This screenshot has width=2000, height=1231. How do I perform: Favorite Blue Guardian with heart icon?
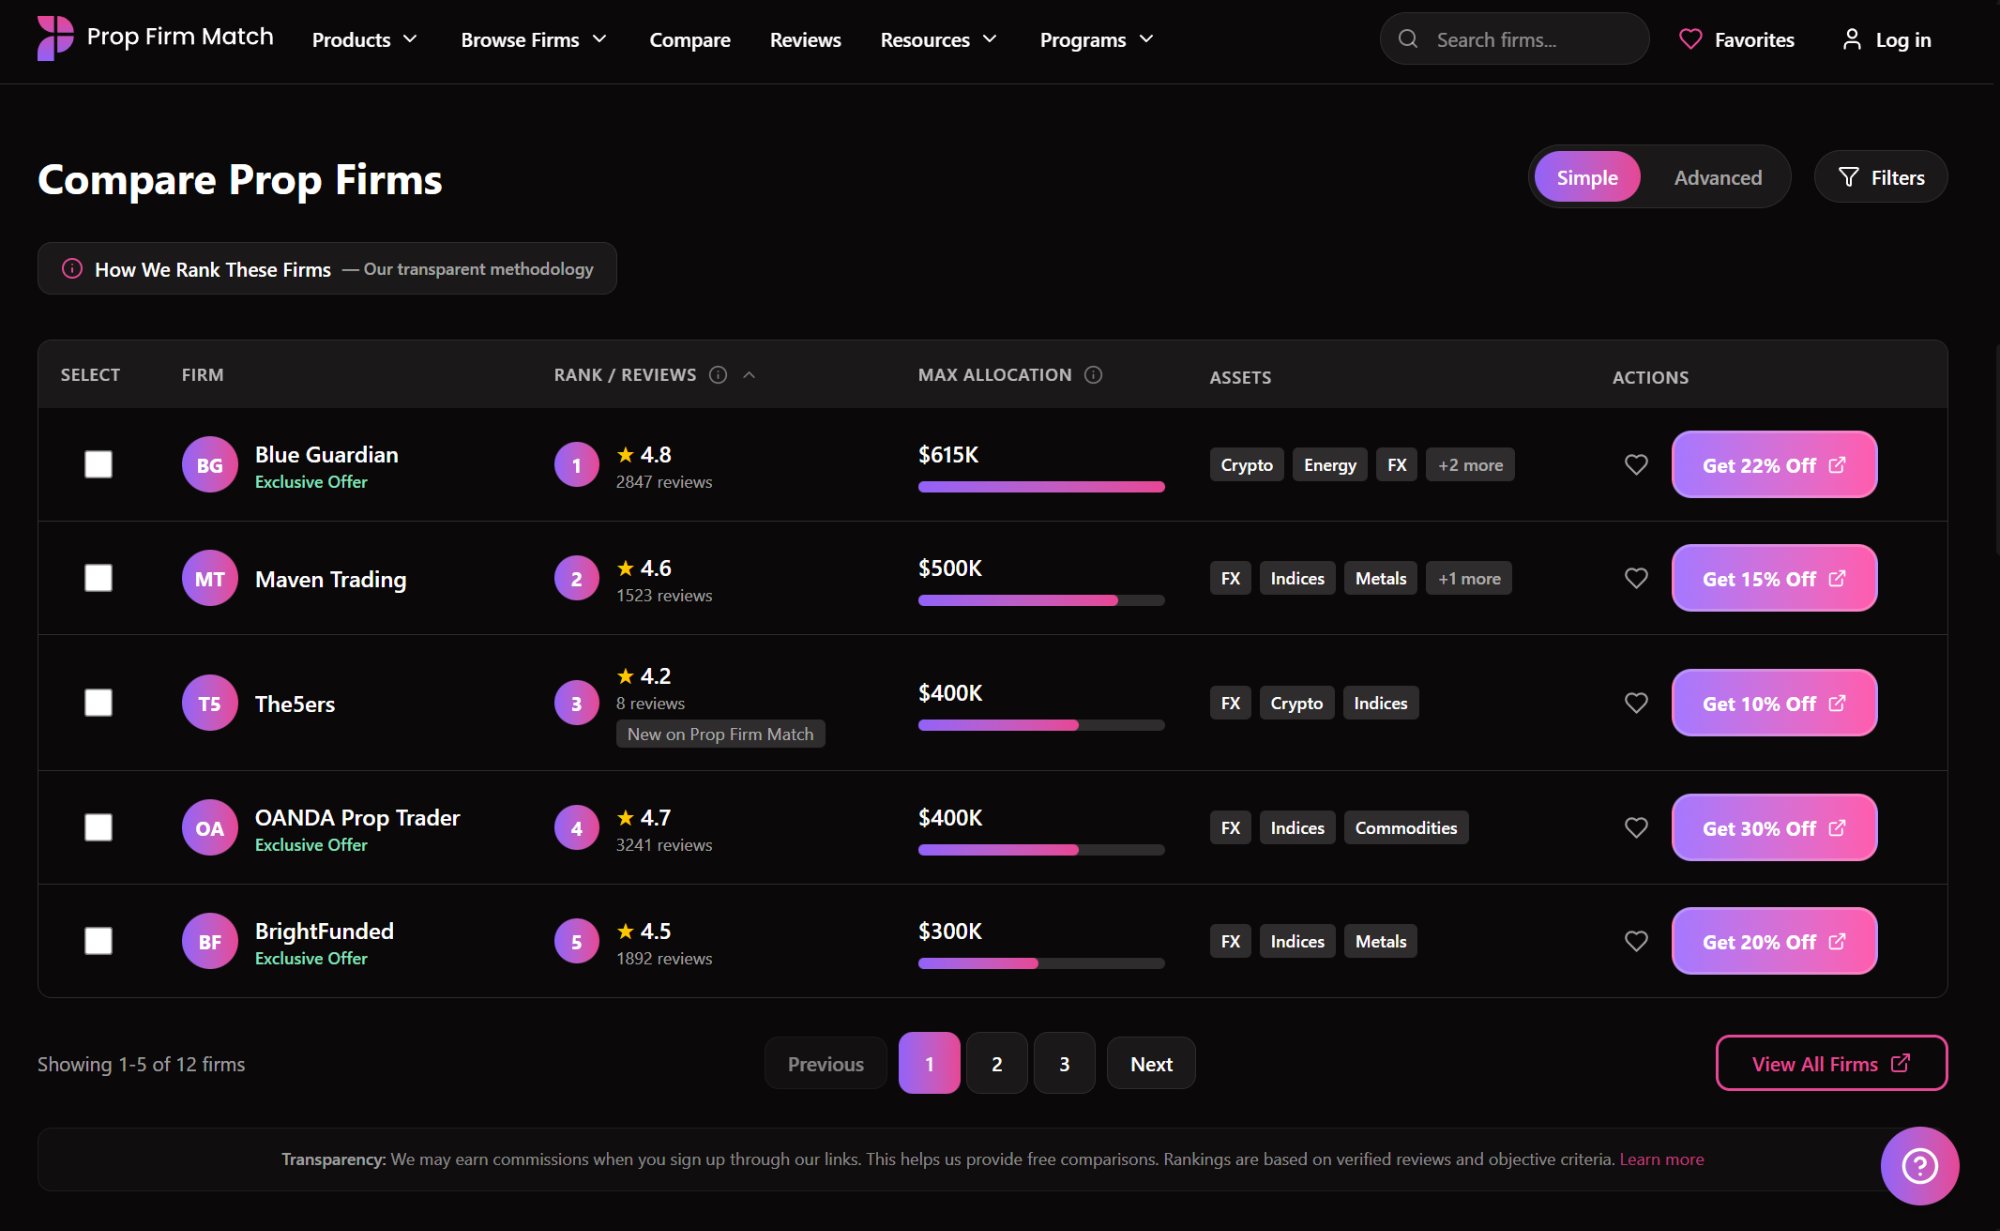pos(1636,464)
